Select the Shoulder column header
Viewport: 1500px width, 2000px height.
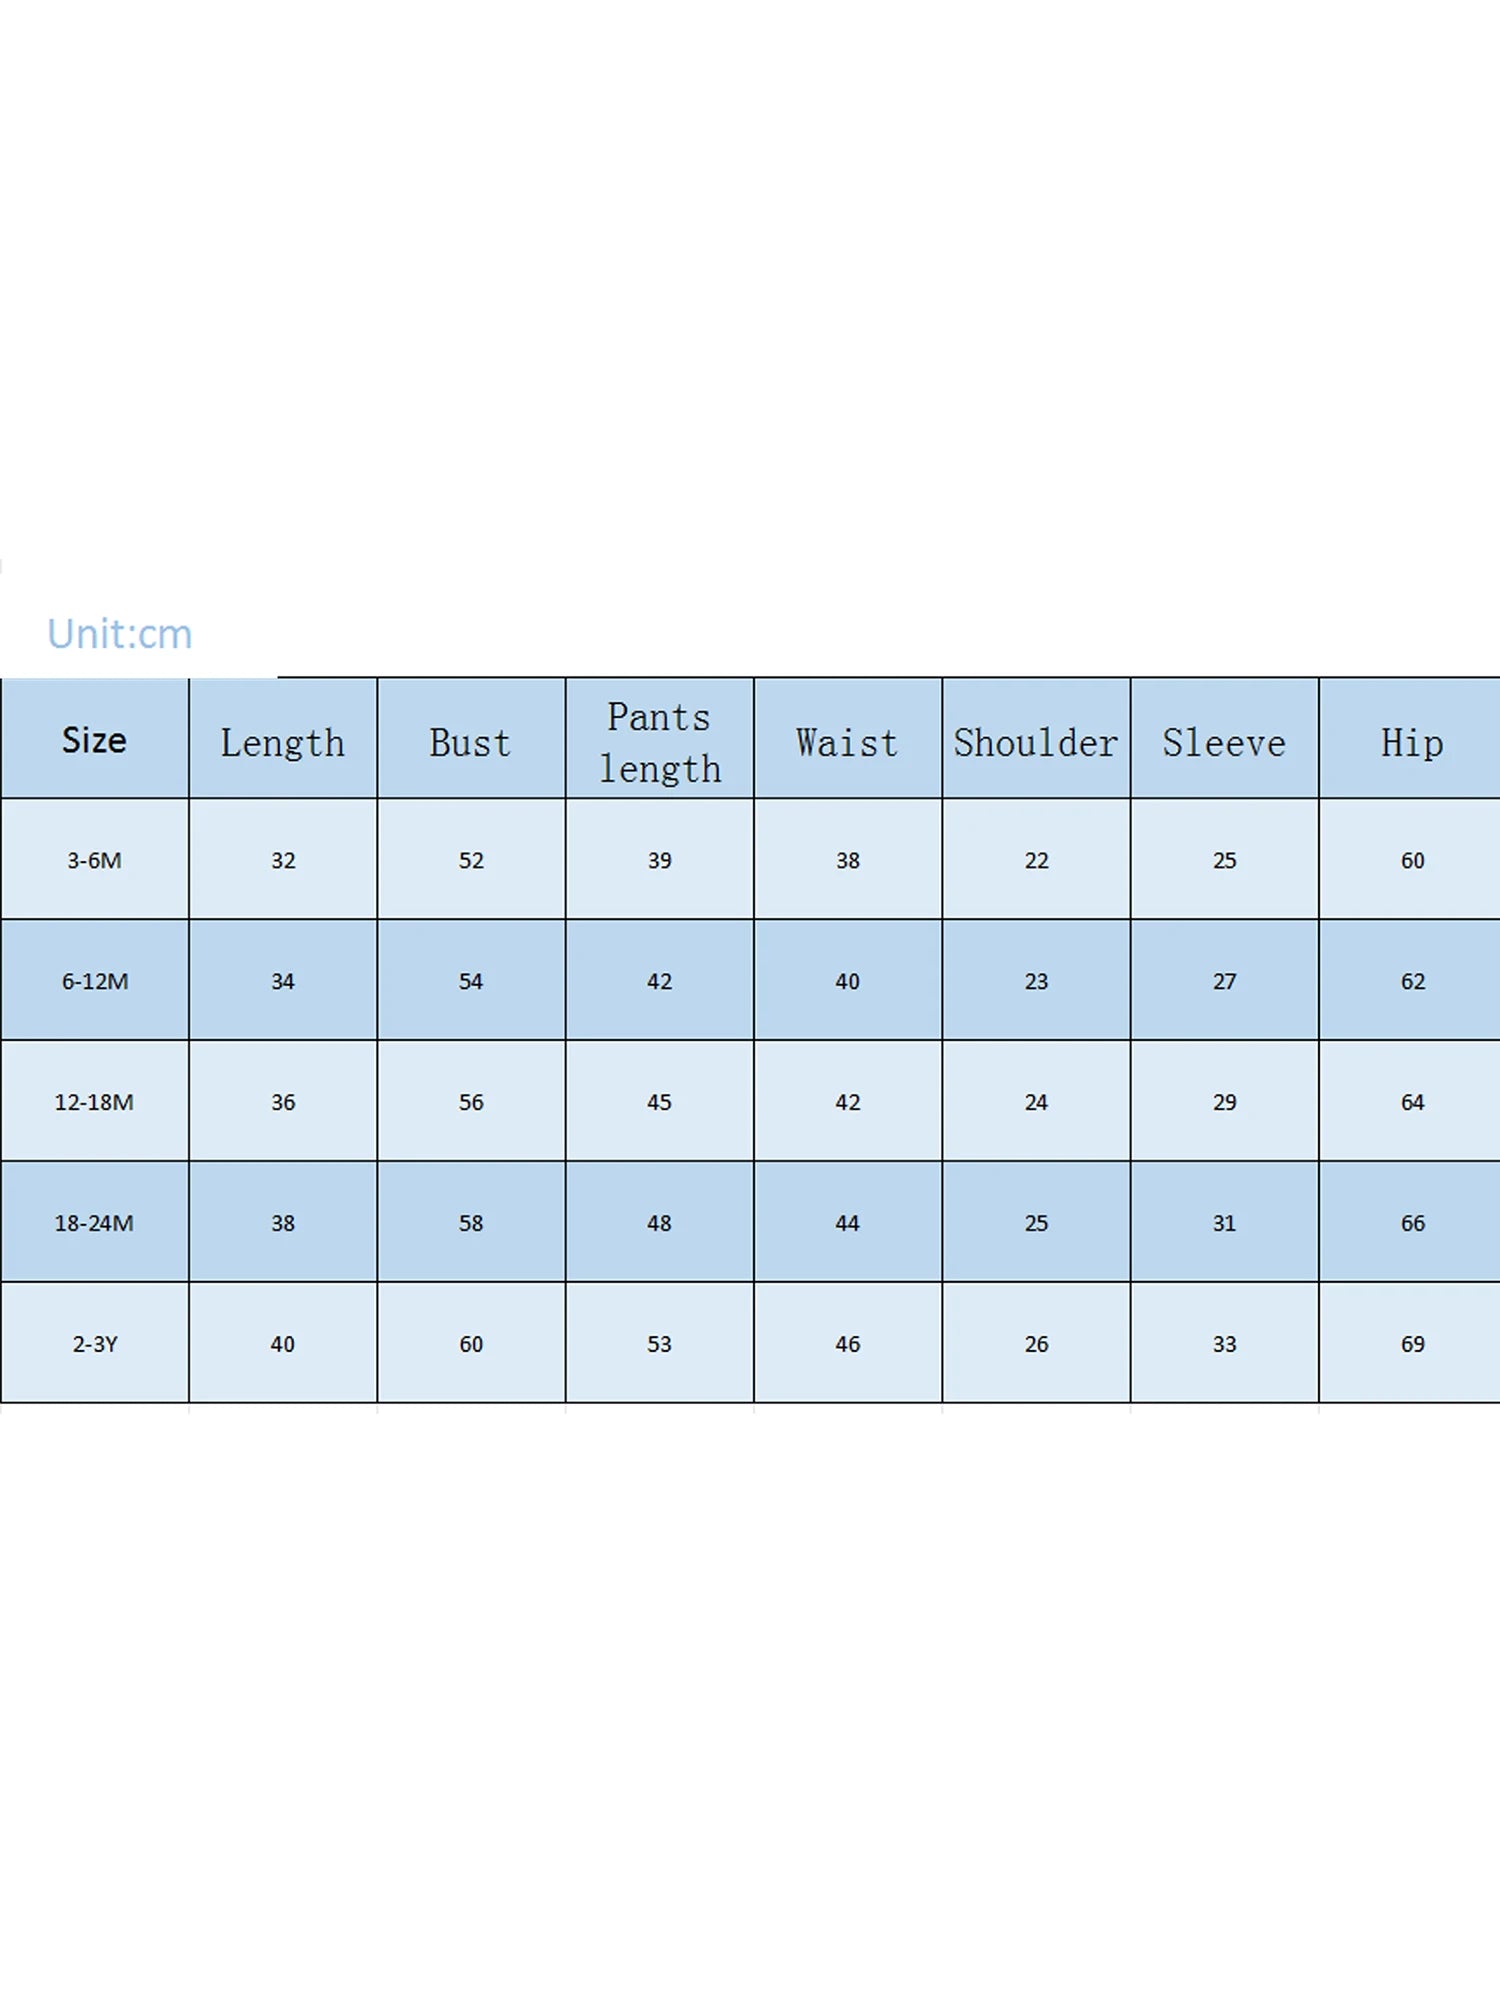(x=1036, y=742)
